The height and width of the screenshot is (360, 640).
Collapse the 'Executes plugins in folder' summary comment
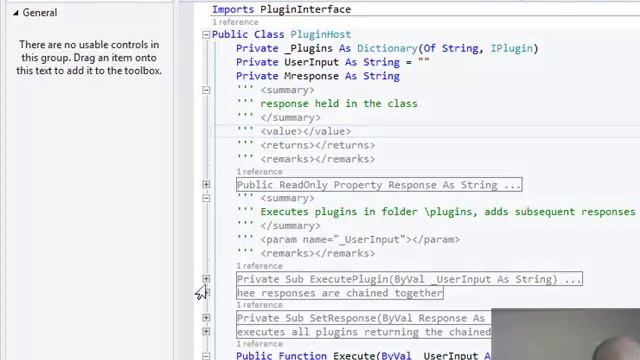click(x=206, y=198)
